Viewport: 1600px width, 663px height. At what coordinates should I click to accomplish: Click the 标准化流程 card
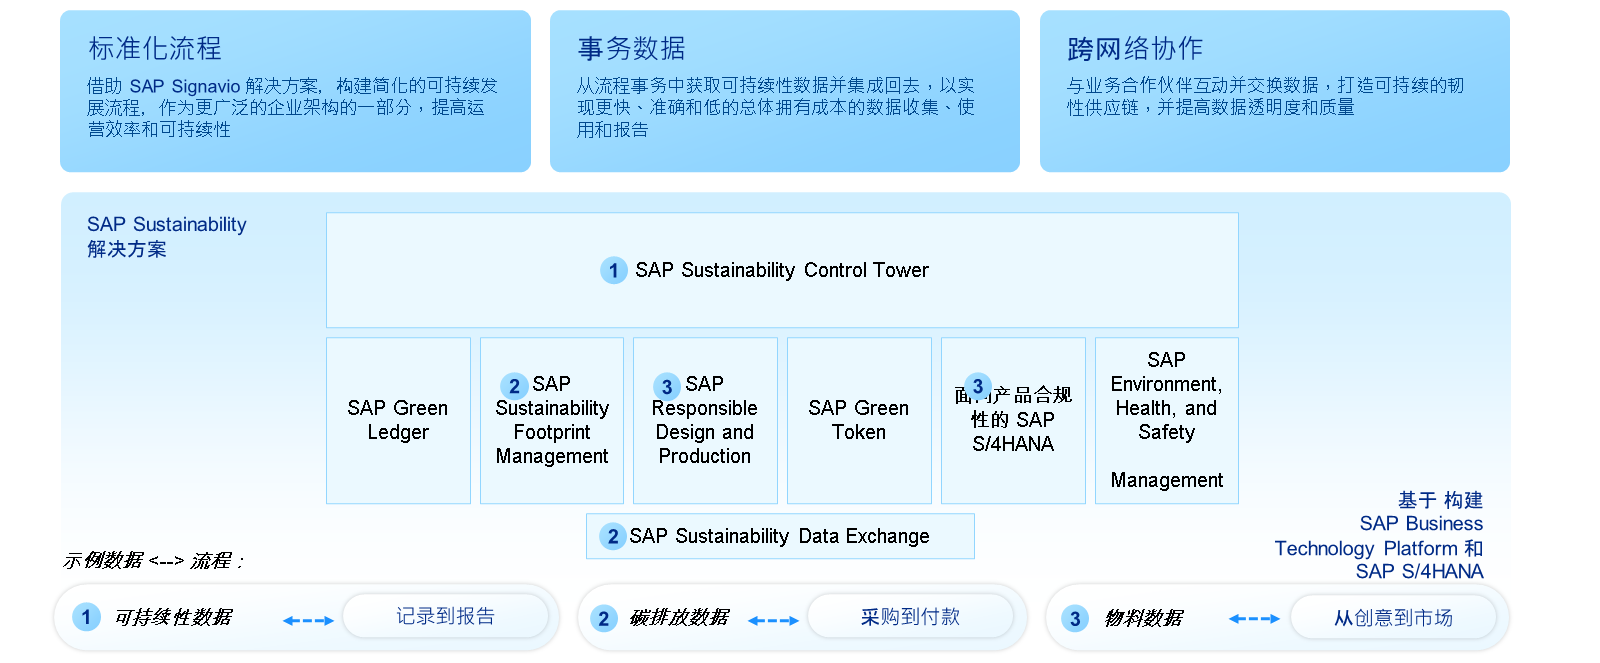click(x=295, y=91)
